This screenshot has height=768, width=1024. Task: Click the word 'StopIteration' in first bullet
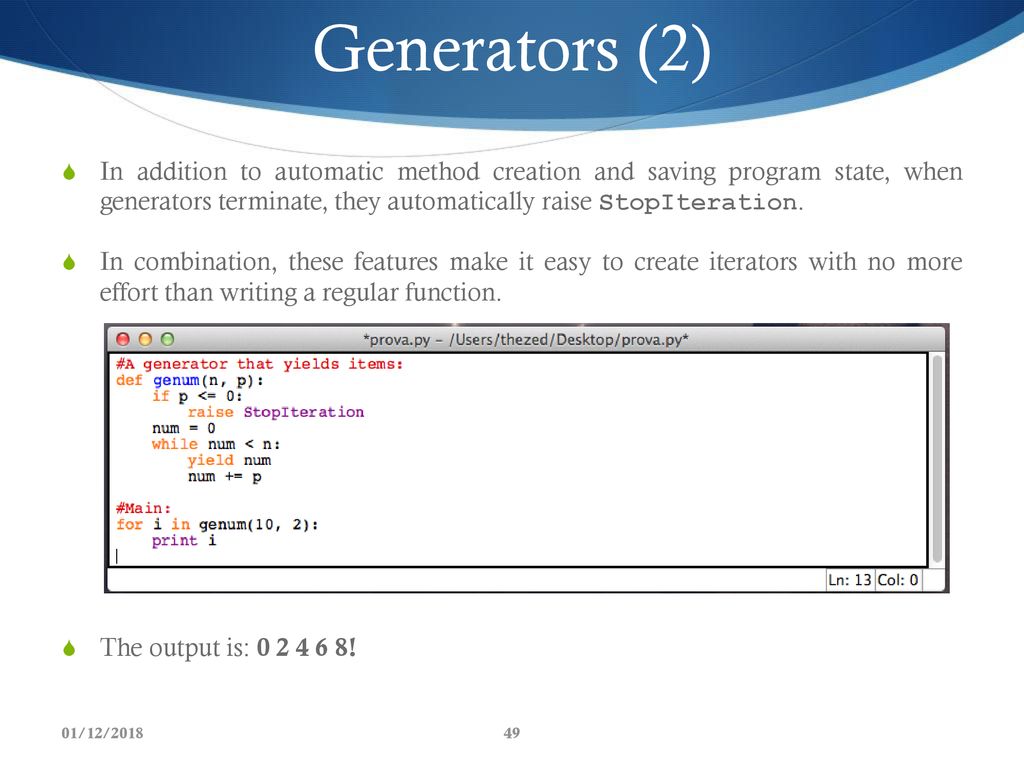point(697,202)
